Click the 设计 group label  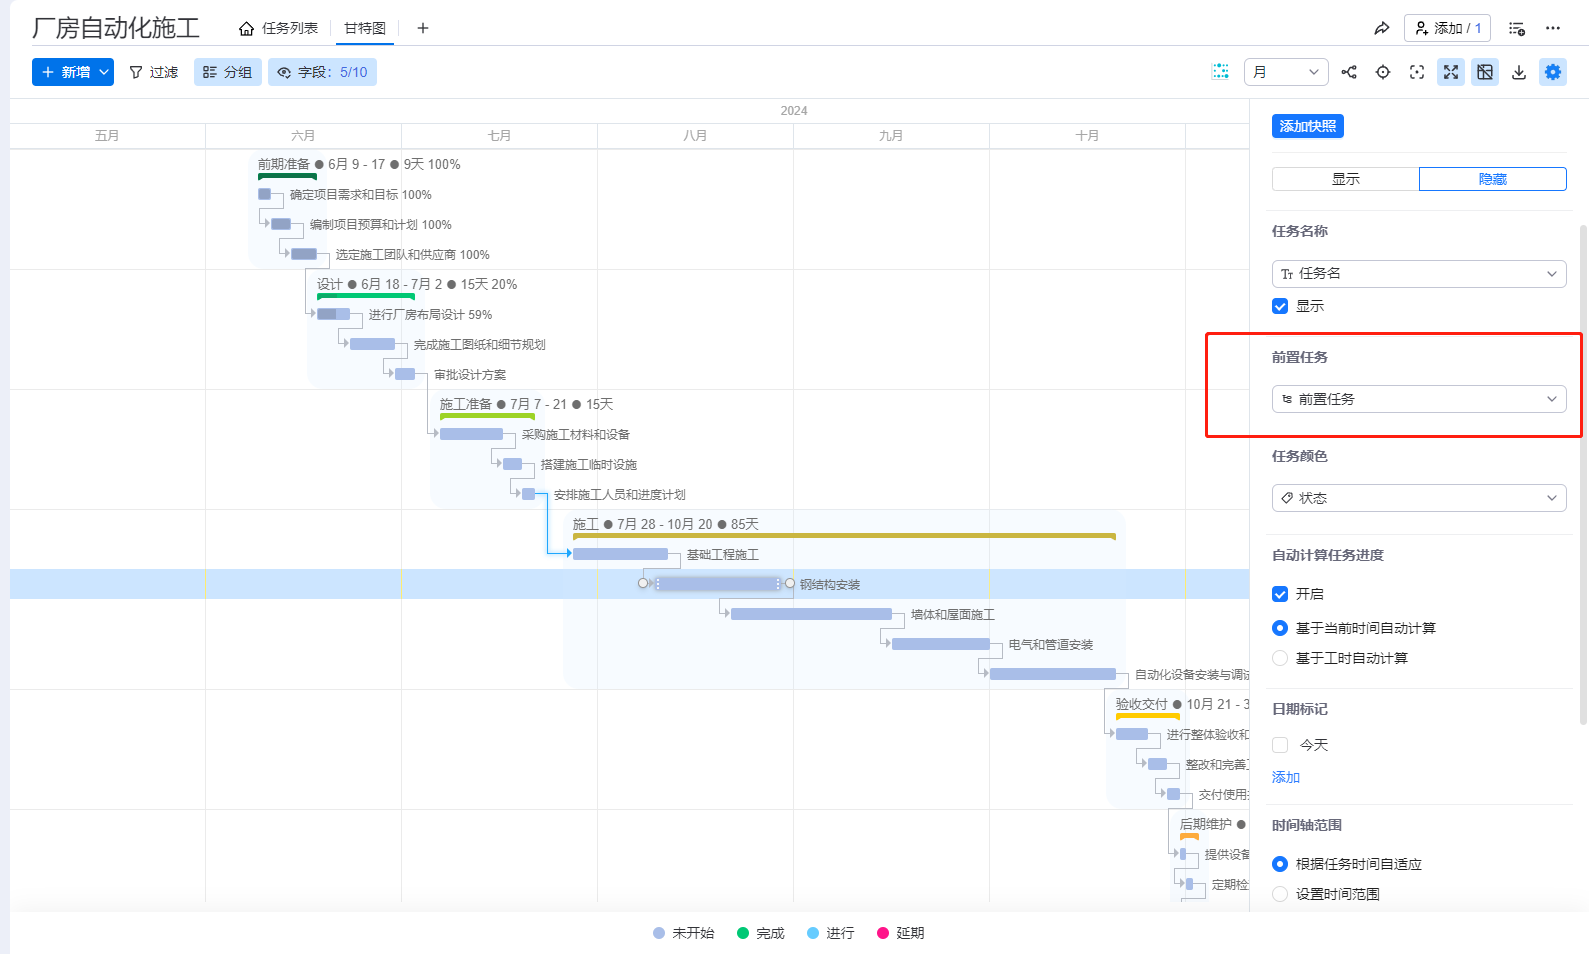point(329,284)
